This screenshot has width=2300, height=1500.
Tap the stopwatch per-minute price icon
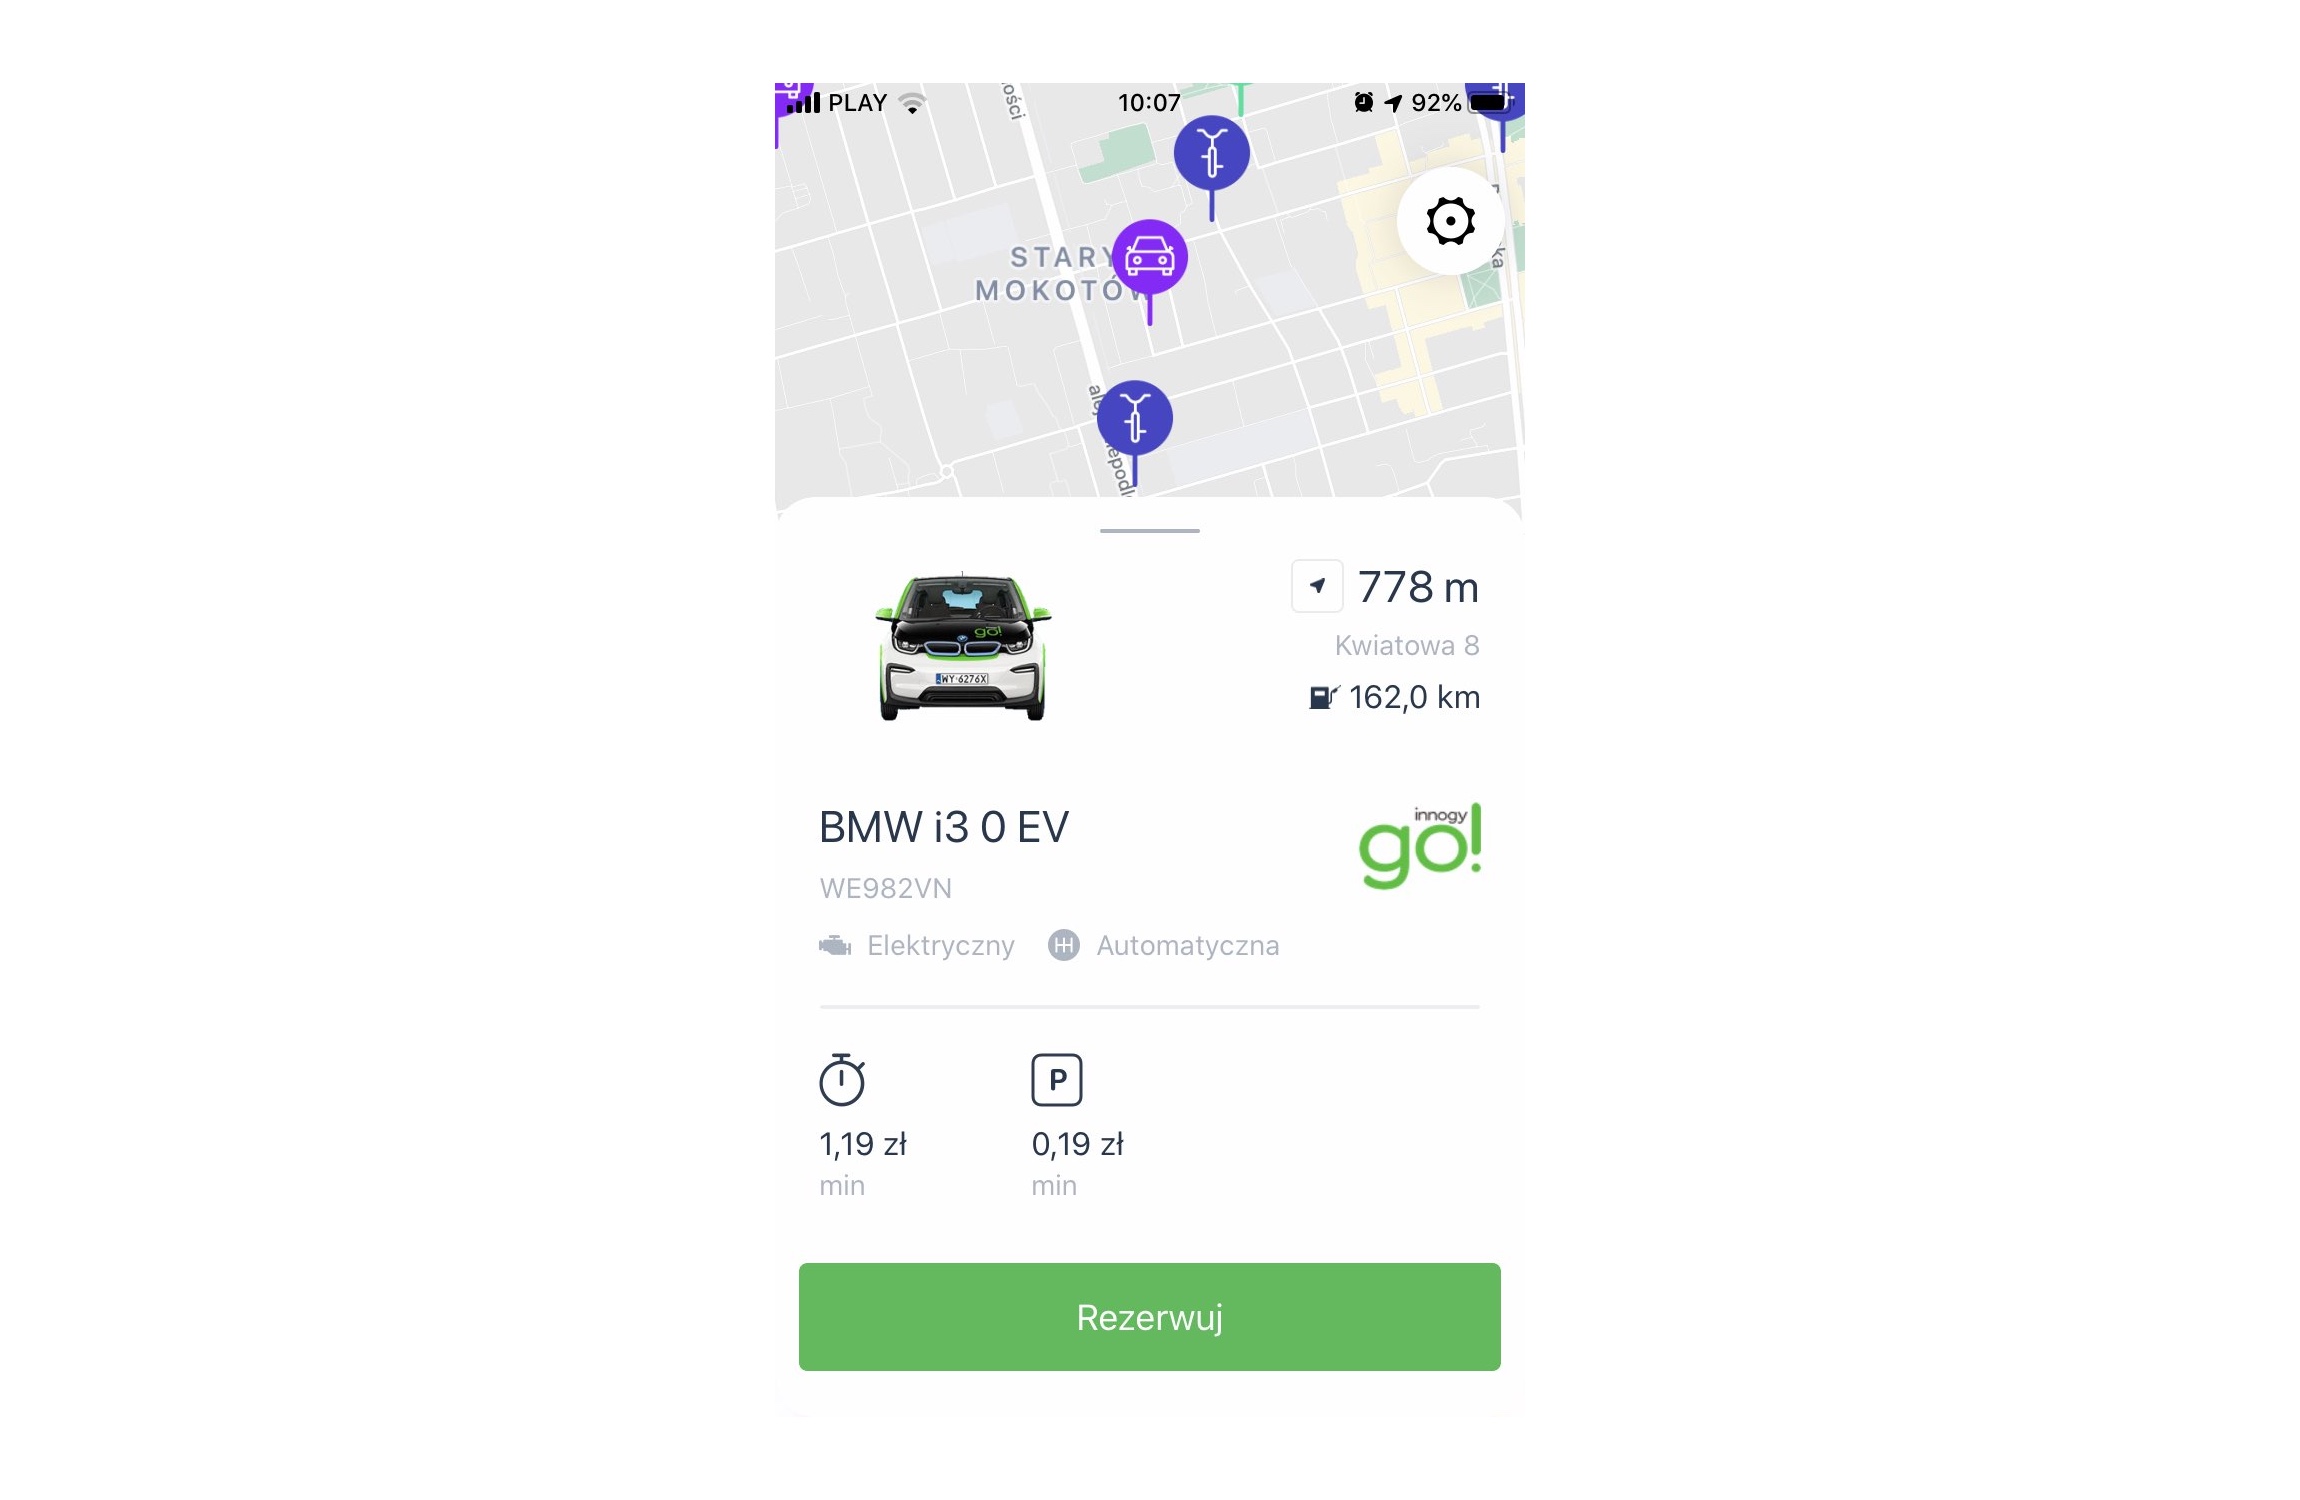tap(842, 1080)
